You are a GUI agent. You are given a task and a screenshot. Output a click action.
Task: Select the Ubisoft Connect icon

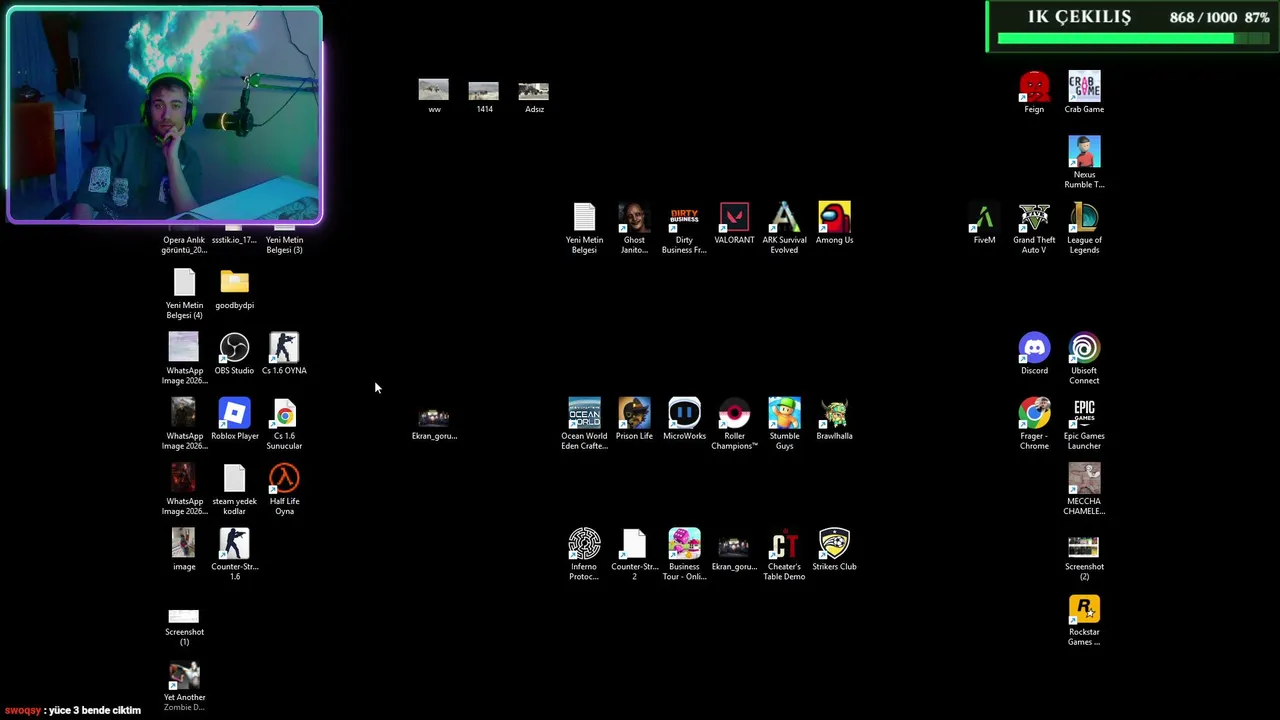(x=1084, y=349)
